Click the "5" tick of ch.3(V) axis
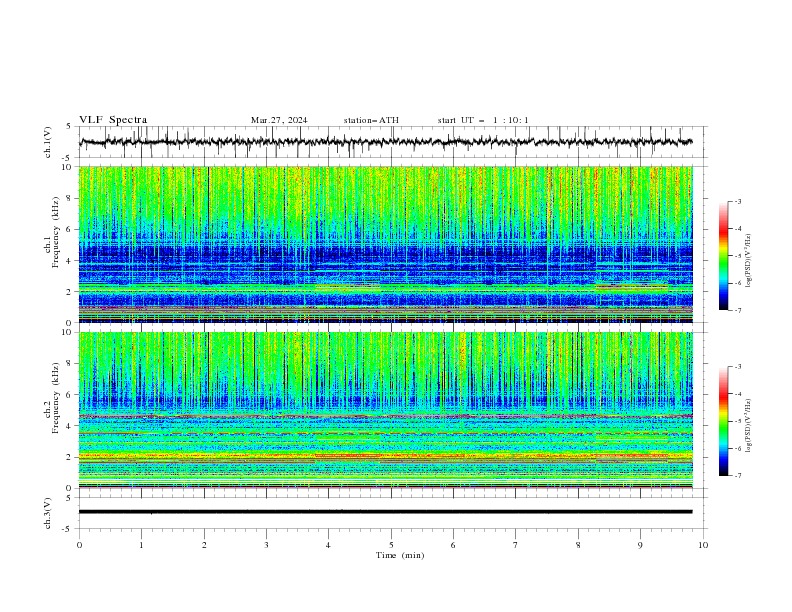The width and height of the screenshot is (792, 612). pos(69,498)
